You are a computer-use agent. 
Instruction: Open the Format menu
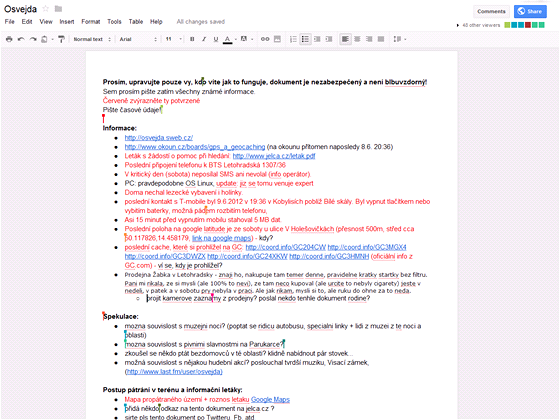91,22
